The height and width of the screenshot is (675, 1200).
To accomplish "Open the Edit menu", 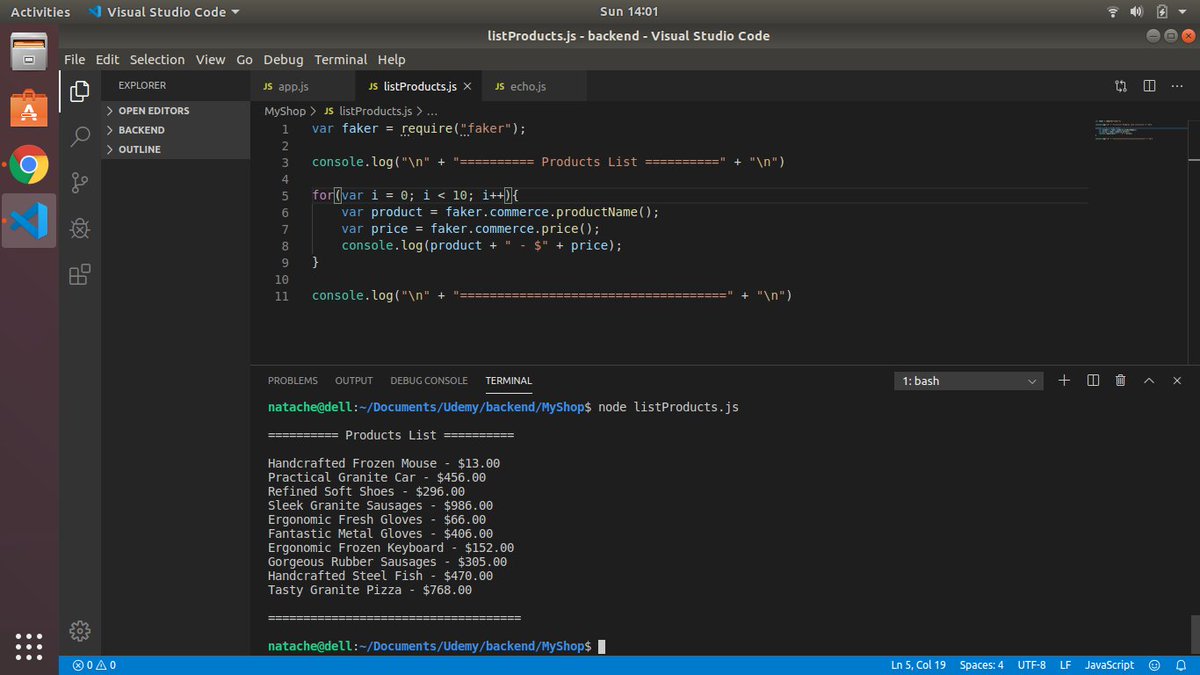I will (x=107, y=59).
